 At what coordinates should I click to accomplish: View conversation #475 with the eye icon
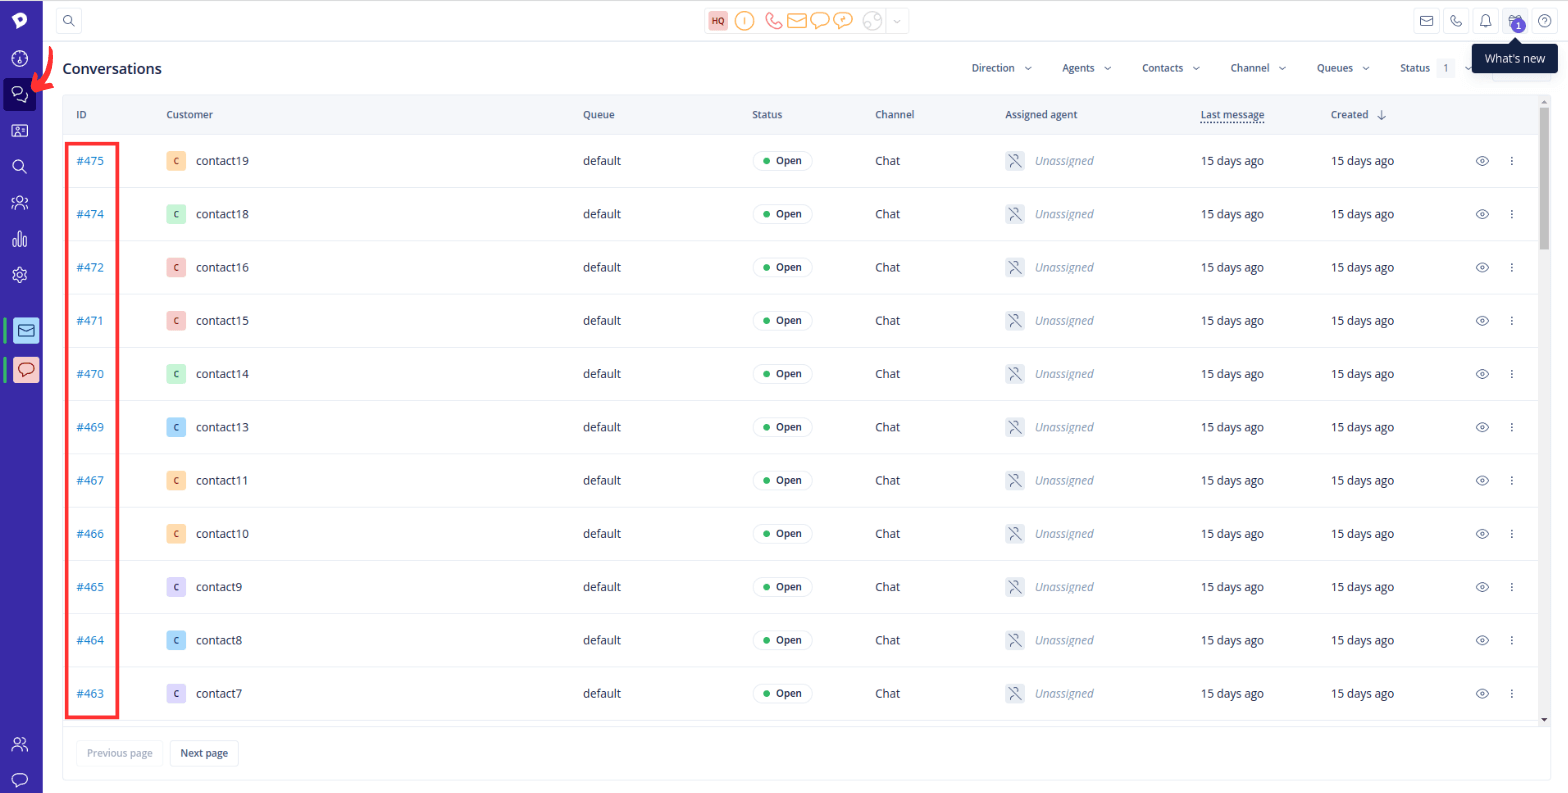point(1483,161)
